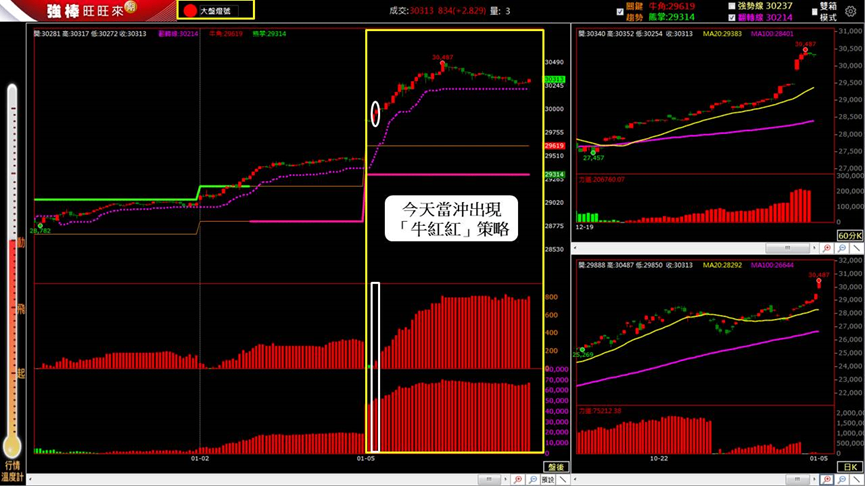Uncheck the 翻轉線 30214 checkbox

click(x=731, y=17)
